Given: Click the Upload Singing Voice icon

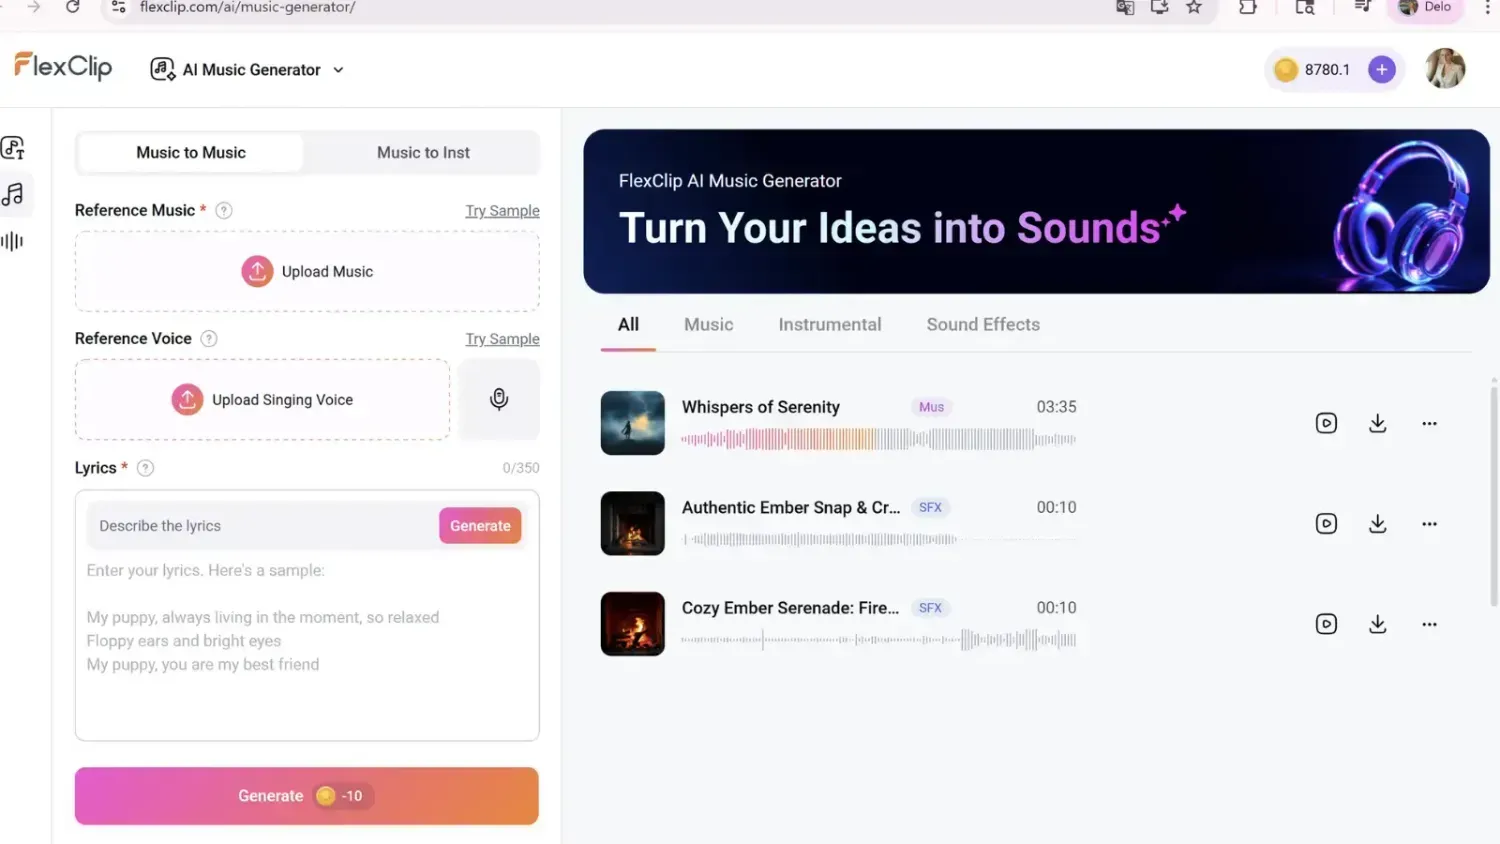Looking at the screenshot, I should point(187,399).
